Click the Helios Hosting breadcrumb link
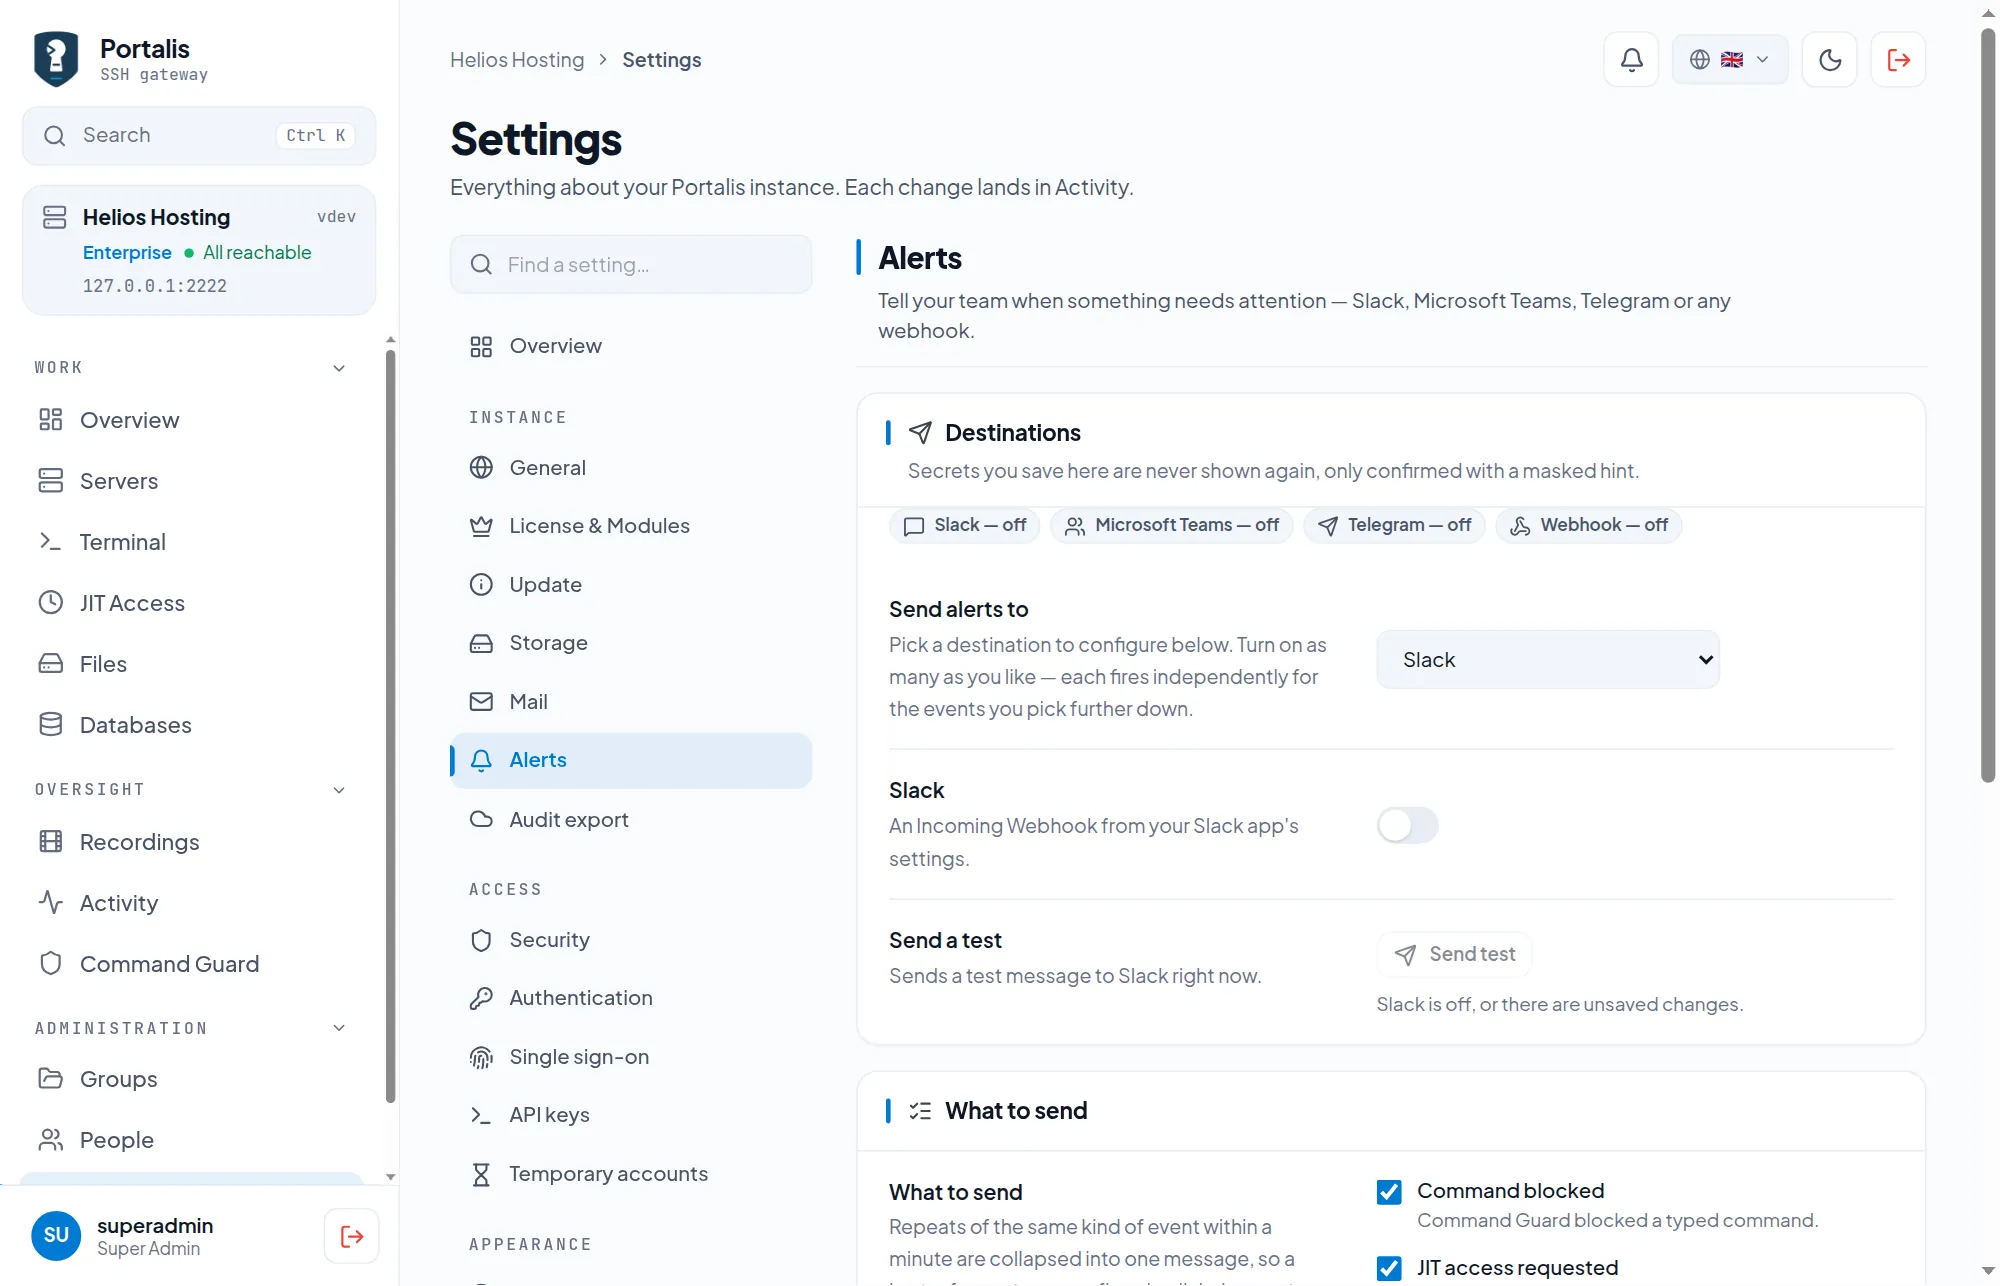2000x1286 pixels. 517,60
